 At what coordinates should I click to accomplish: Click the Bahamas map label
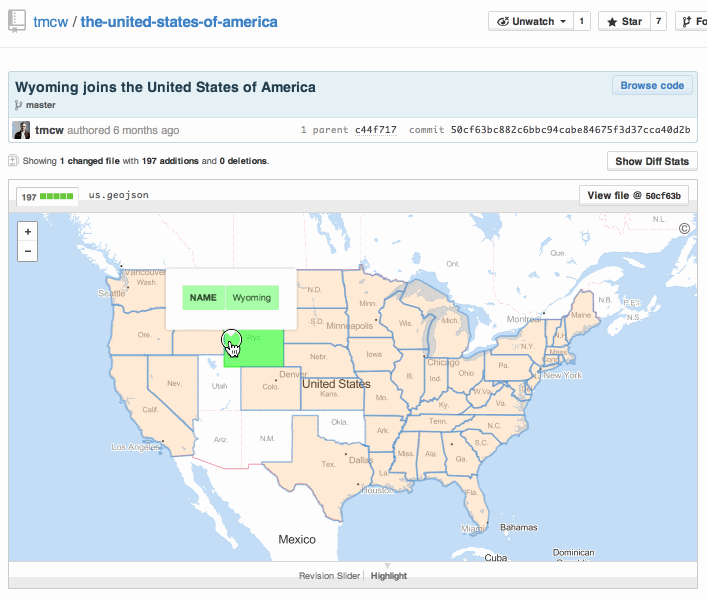519,527
